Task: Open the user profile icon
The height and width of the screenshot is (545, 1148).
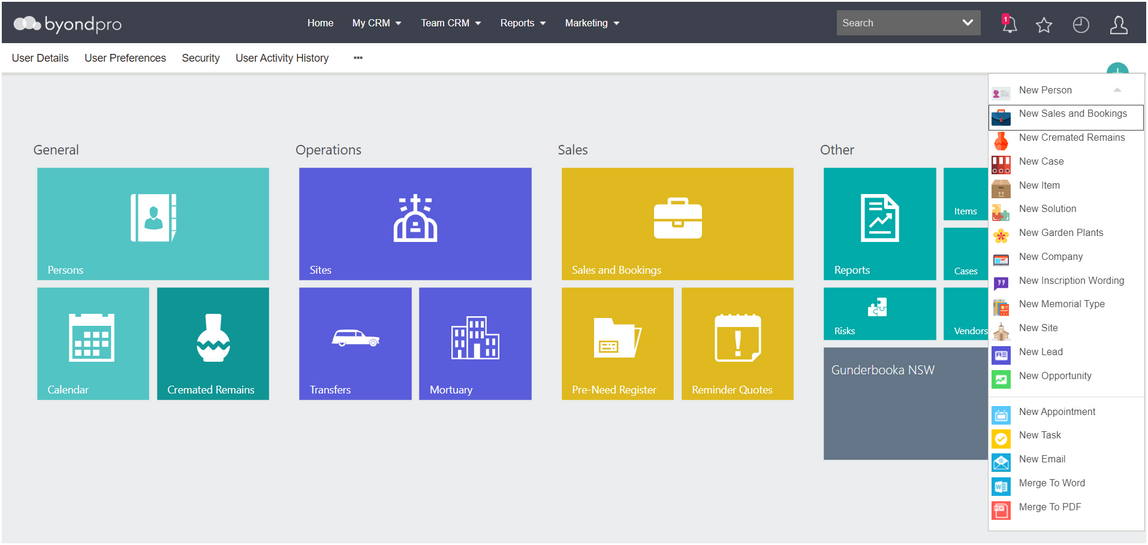Action: point(1119,25)
